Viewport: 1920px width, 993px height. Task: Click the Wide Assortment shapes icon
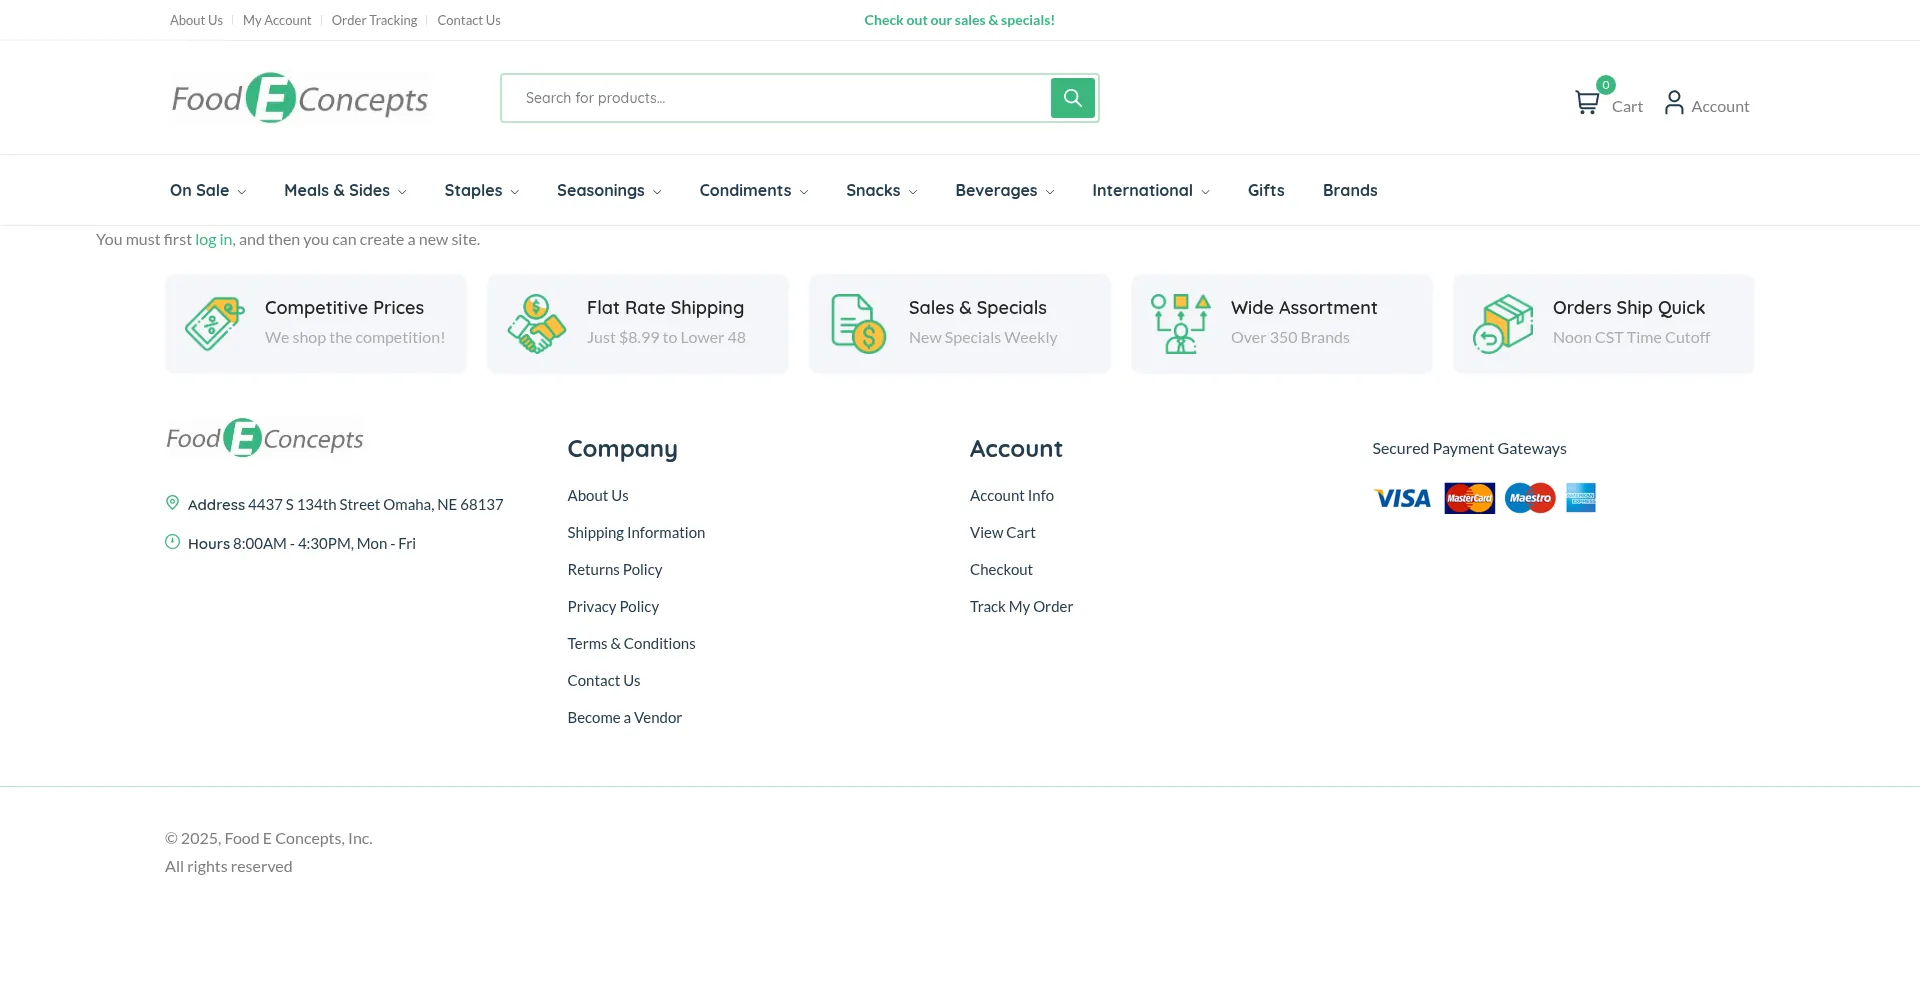click(x=1180, y=324)
